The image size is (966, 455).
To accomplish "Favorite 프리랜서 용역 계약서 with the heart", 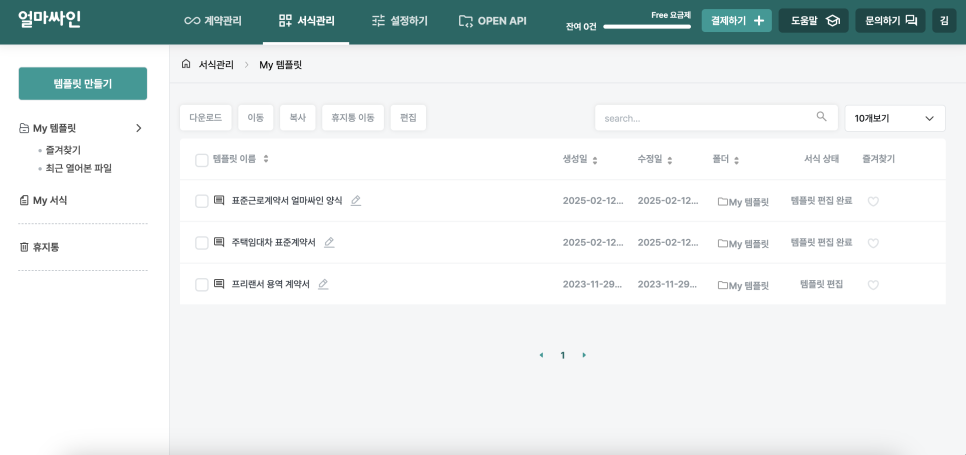I will [x=873, y=285].
